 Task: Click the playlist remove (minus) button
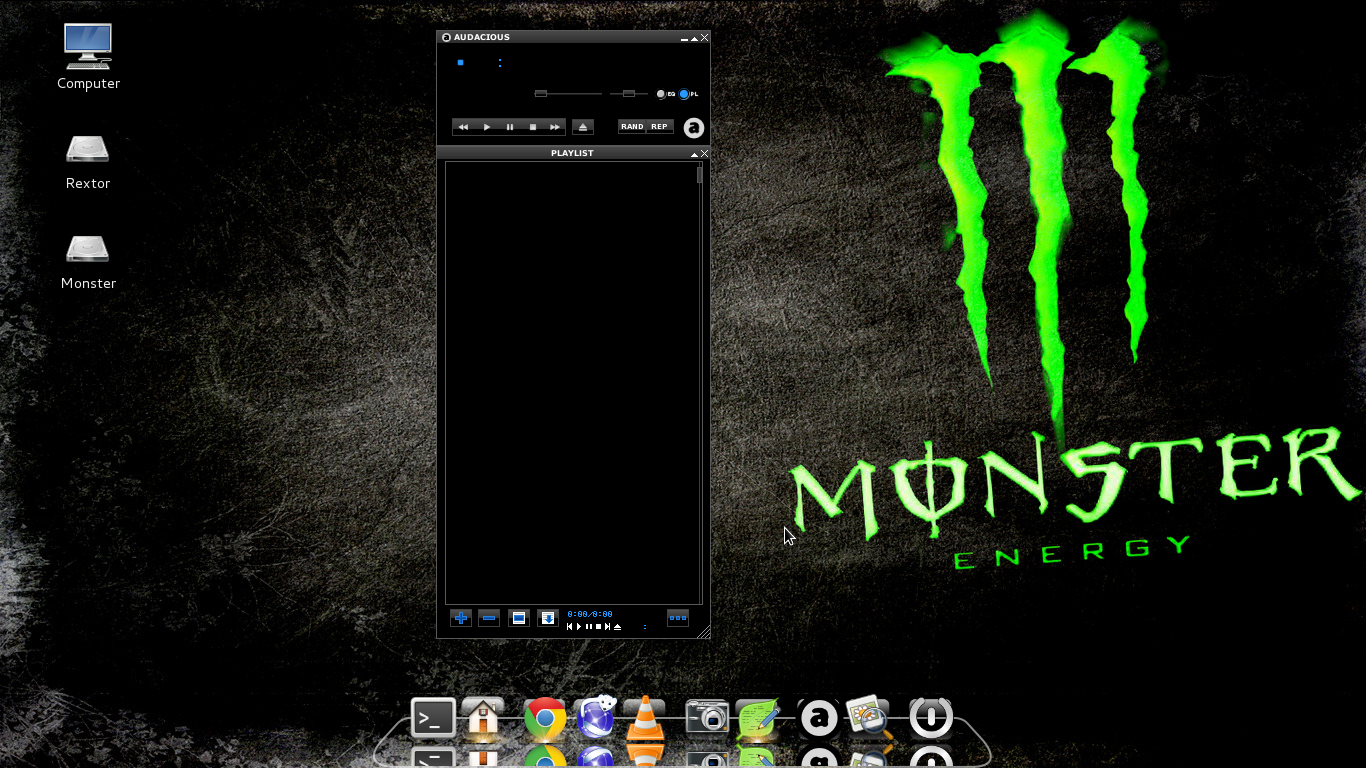tap(489, 618)
